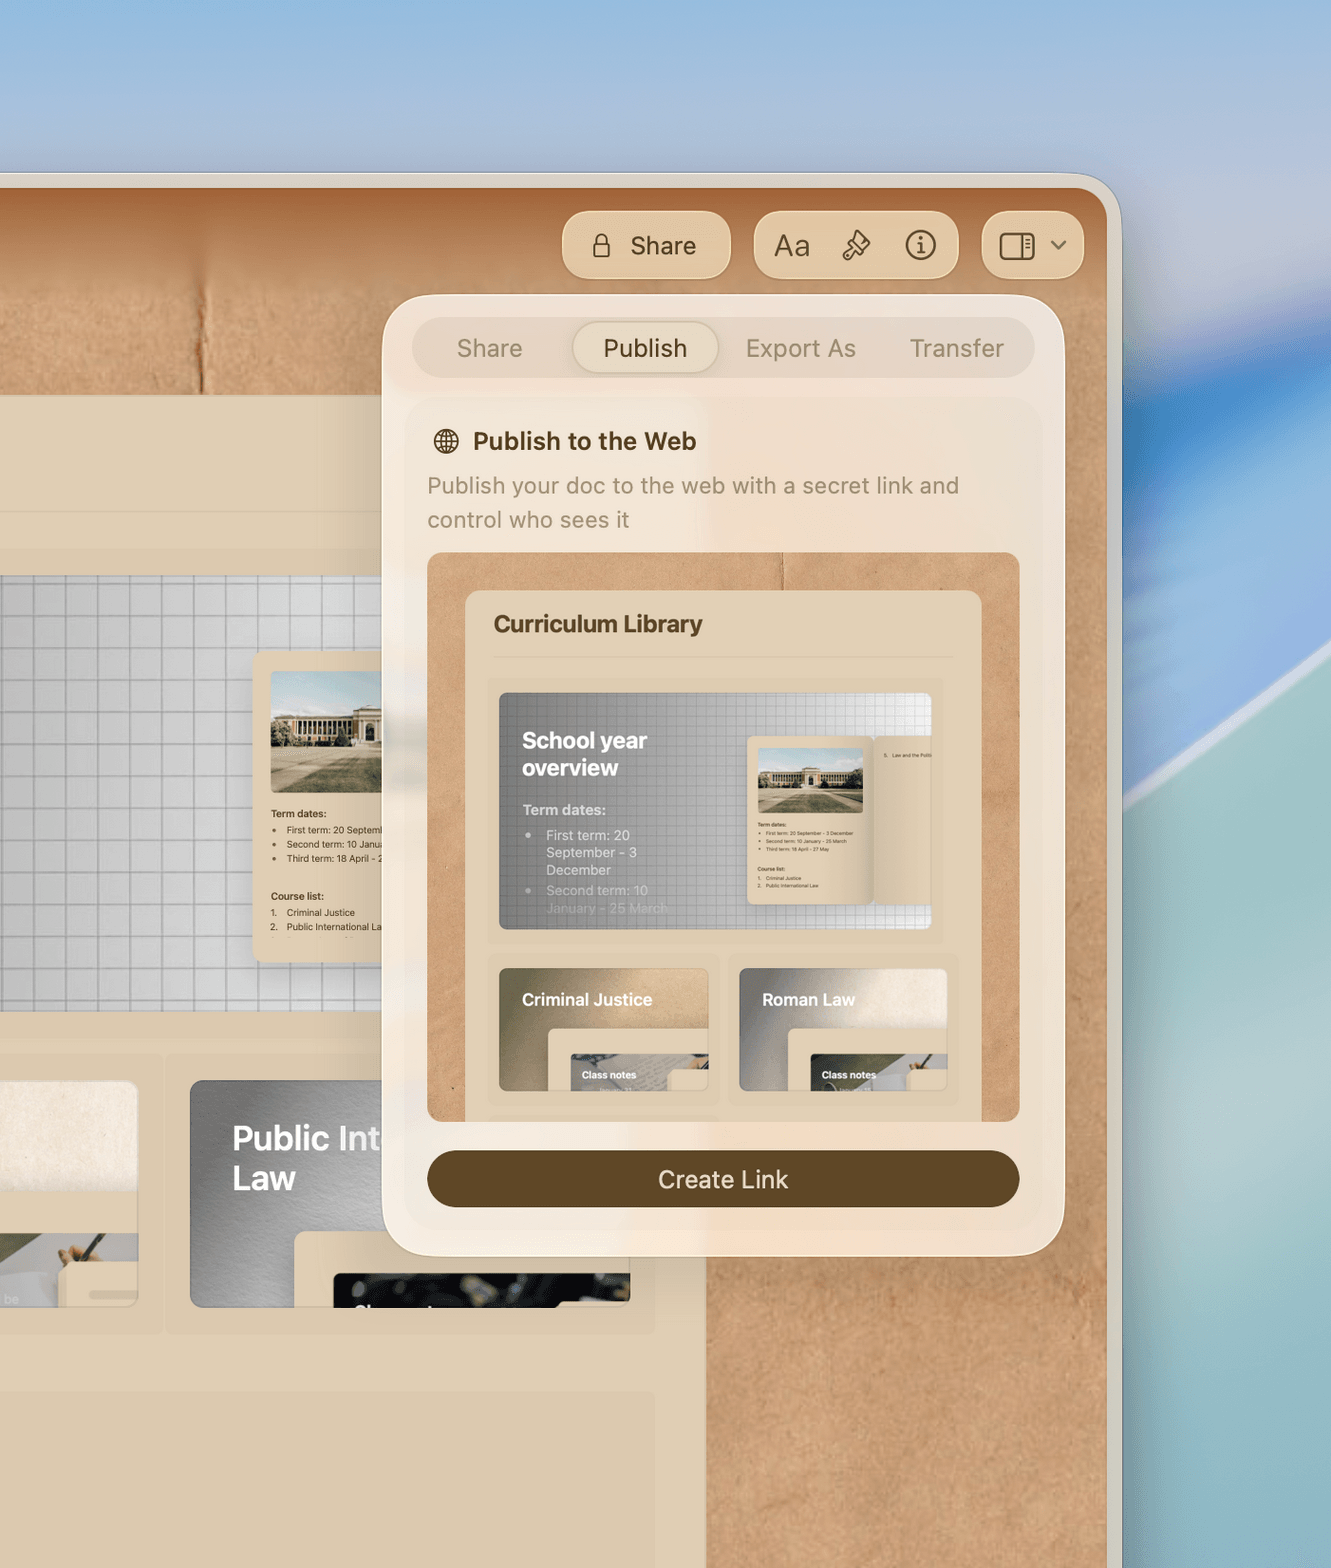Go to the Transfer tab

[x=956, y=348]
